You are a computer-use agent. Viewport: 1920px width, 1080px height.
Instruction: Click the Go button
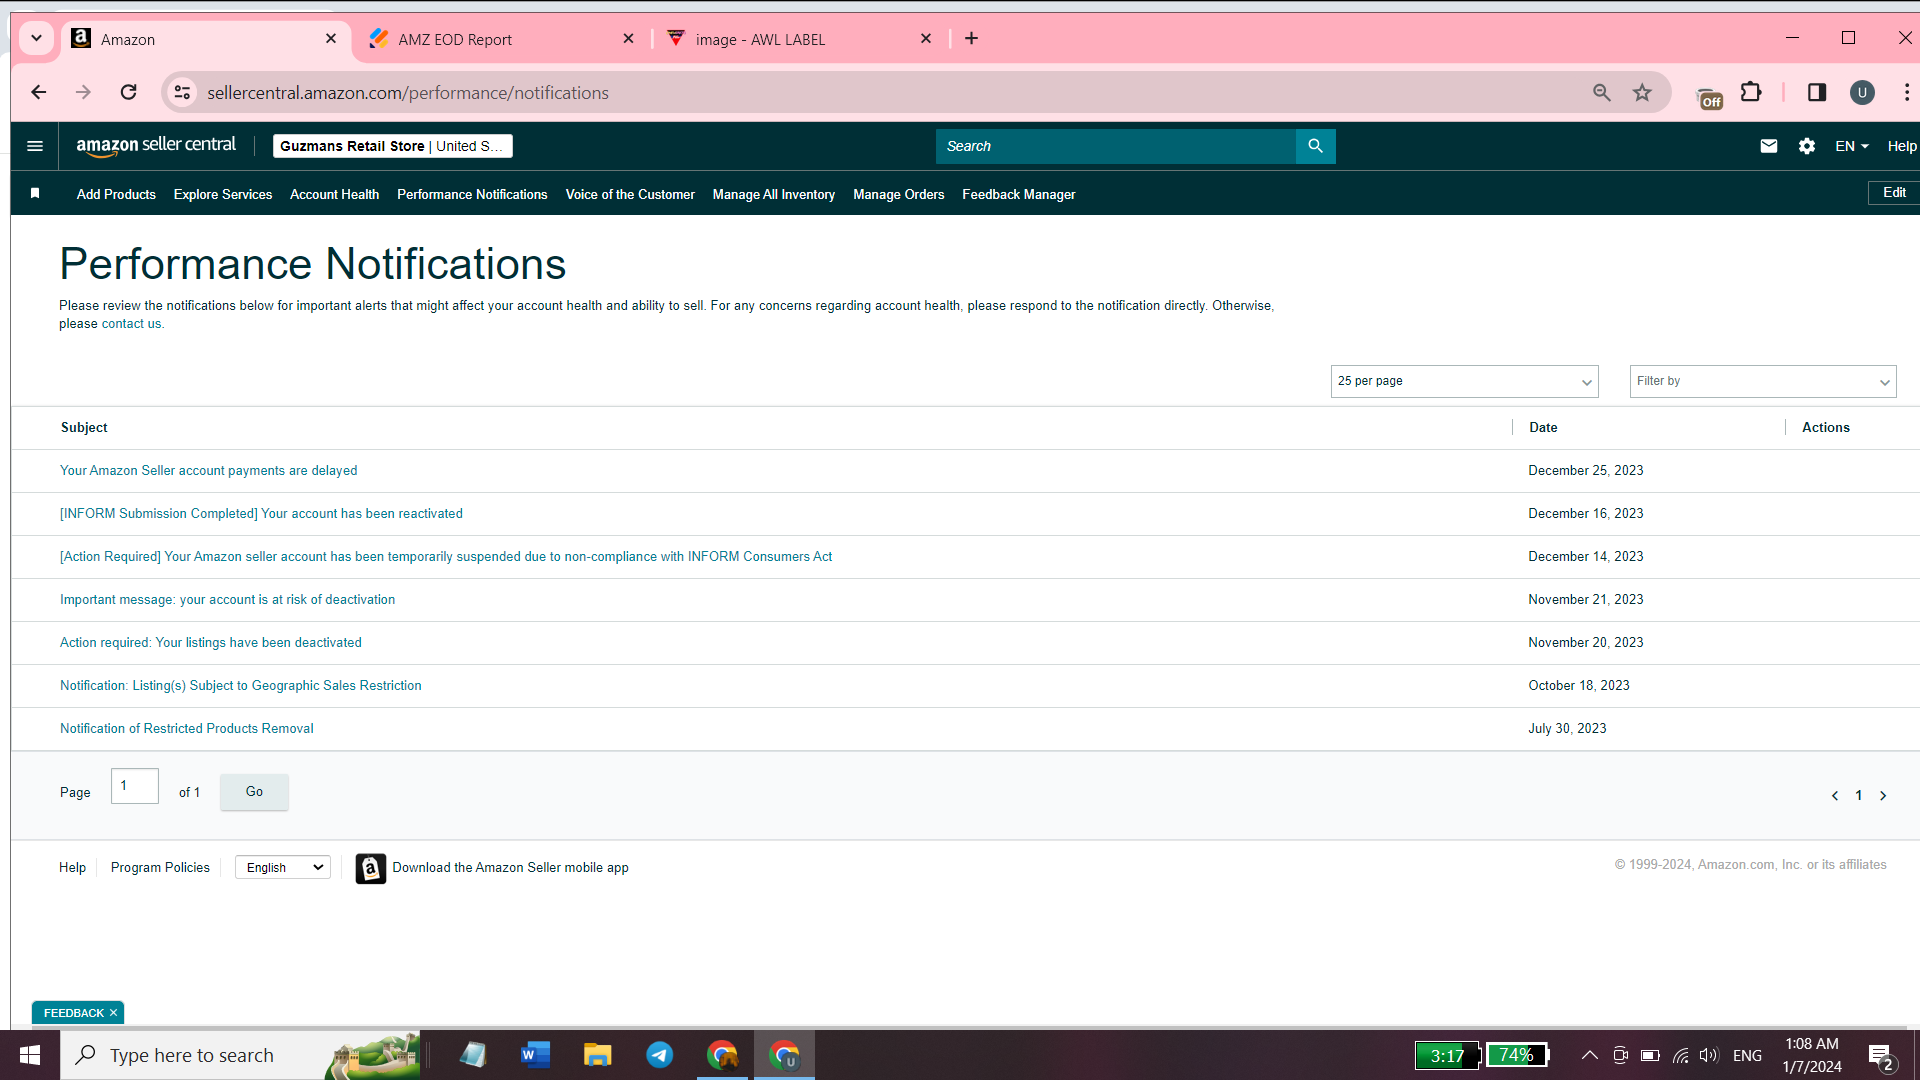(254, 791)
